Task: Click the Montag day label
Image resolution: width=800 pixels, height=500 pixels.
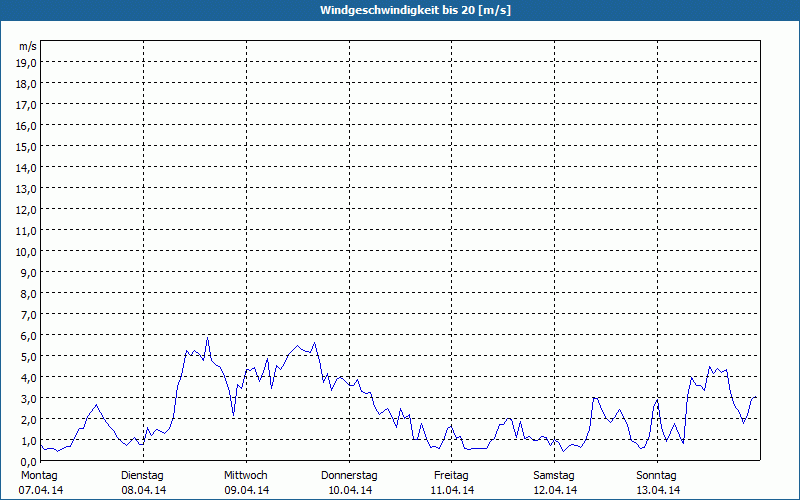Action: point(40,475)
